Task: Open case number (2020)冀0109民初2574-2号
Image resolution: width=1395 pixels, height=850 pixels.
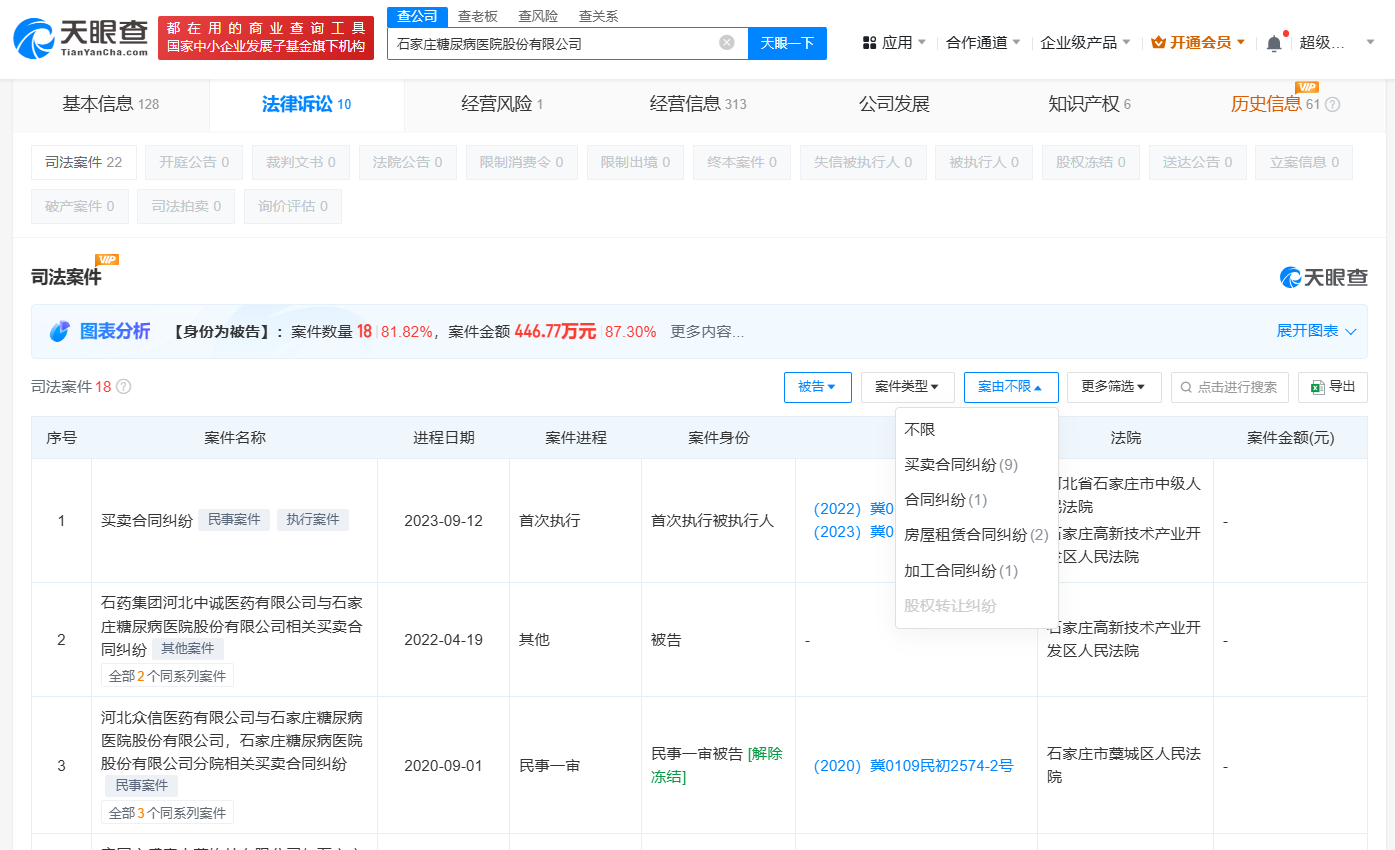Action: pyautogui.click(x=914, y=766)
